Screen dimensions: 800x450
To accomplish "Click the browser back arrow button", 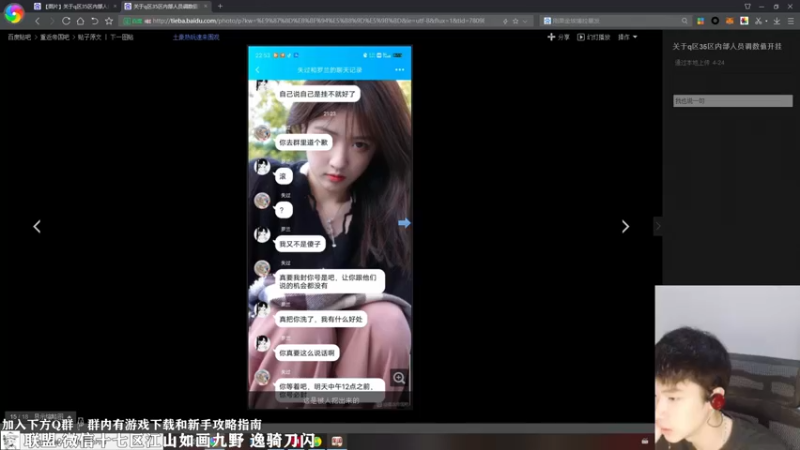I will 37,21.
